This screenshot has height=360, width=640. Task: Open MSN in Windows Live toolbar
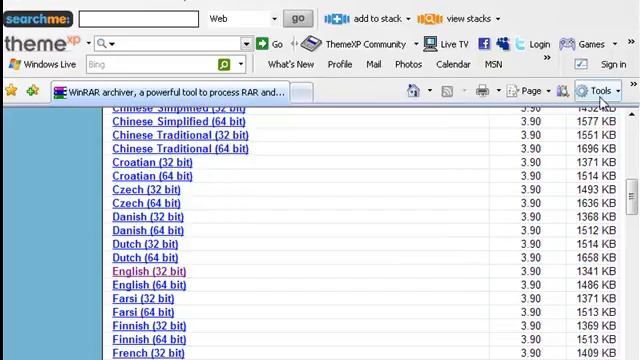click(493, 64)
